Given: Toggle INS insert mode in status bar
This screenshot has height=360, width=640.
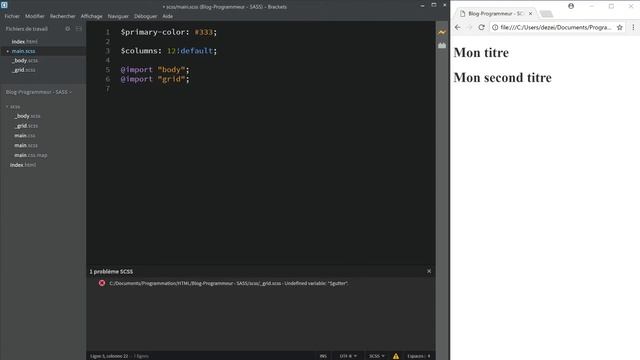Looking at the screenshot, I should point(323,356).
